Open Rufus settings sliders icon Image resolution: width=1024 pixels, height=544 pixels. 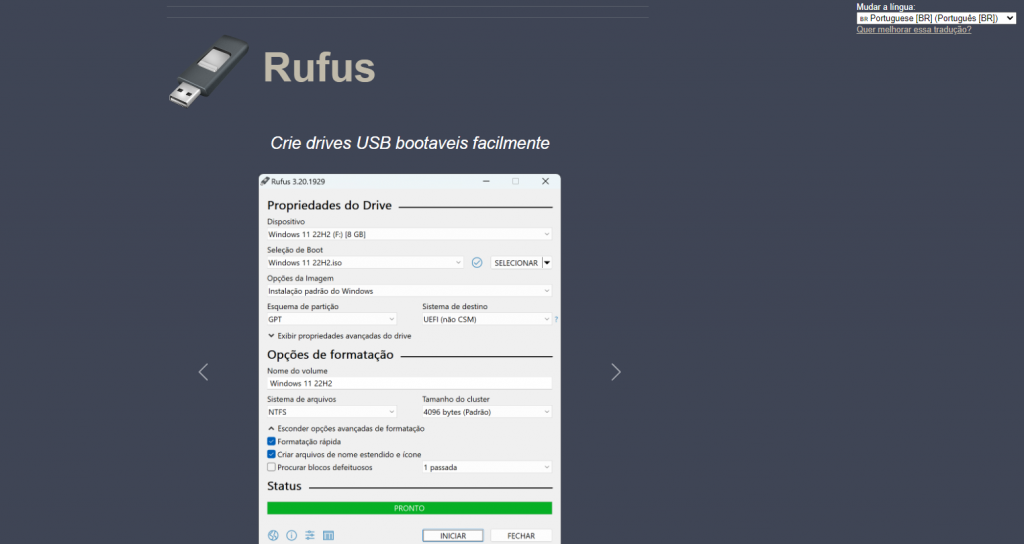click(x=310, y=536)
